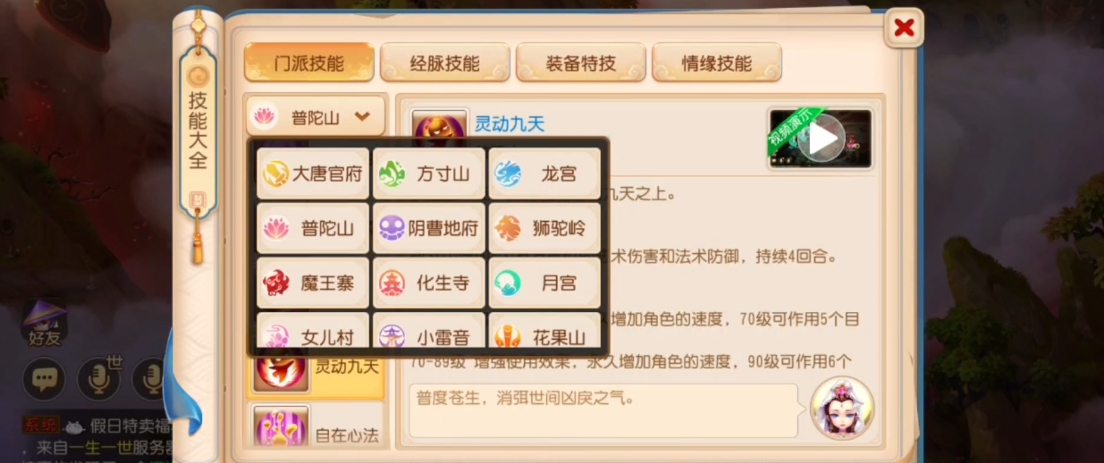Choose 化生寺 sect entry
The width and height of the screenshot is (1104, 463).
429,283
